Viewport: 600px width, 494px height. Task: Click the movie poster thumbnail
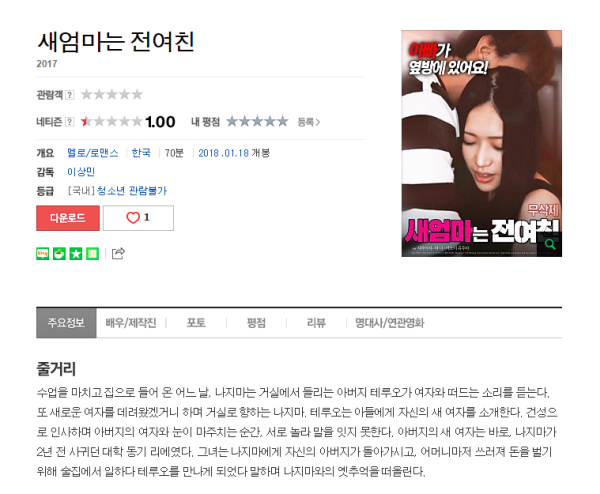(482, 143)
